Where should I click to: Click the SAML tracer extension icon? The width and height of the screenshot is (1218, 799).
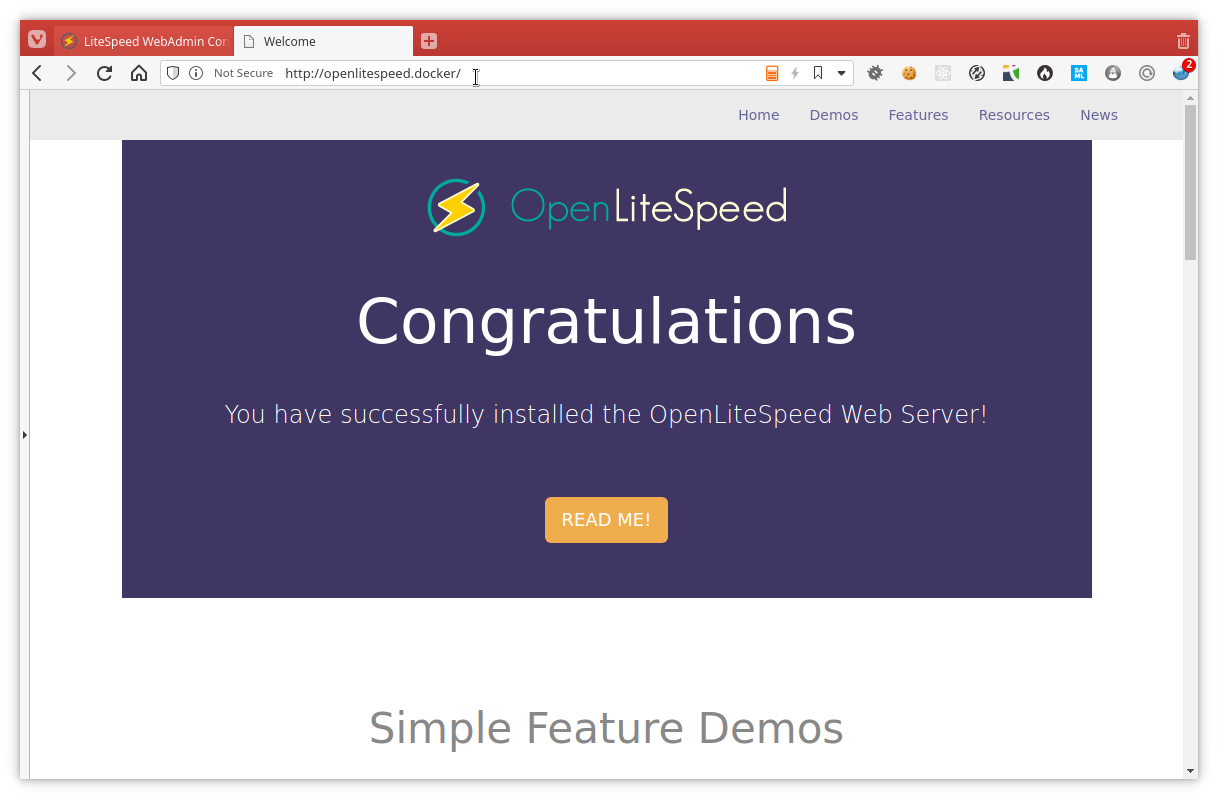[1079, 72]
